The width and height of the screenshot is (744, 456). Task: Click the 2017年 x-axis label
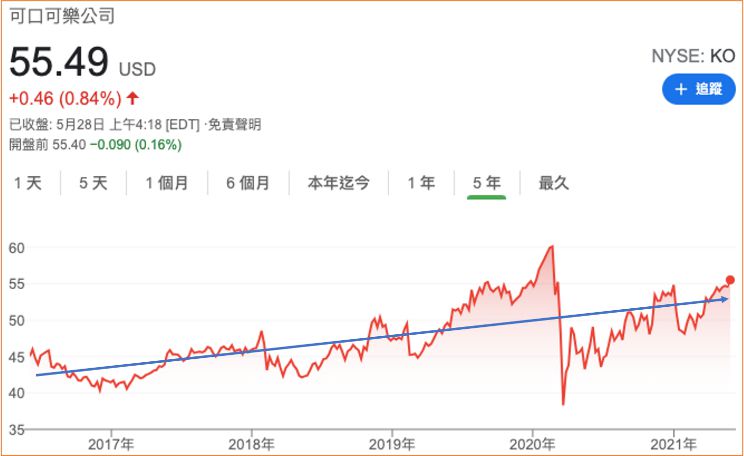point(111,445)
